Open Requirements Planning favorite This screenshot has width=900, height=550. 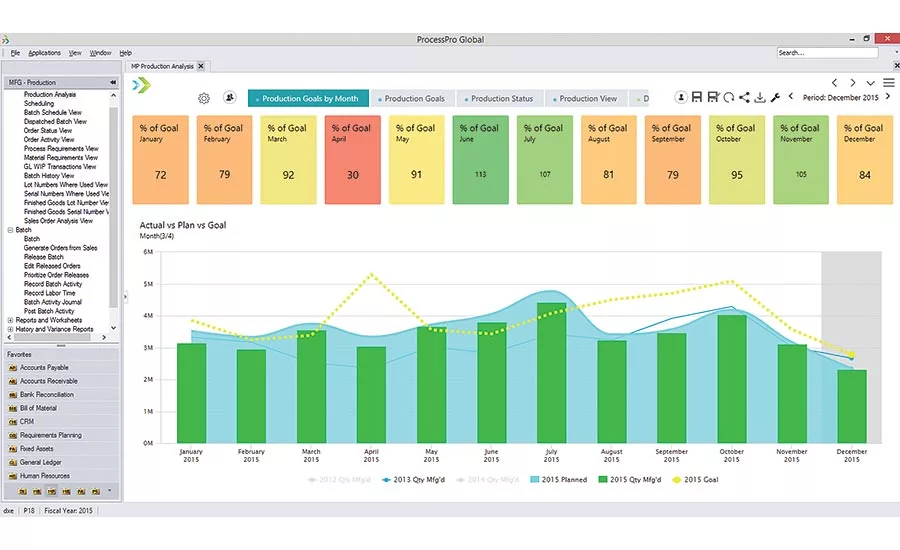click(61, 435)
